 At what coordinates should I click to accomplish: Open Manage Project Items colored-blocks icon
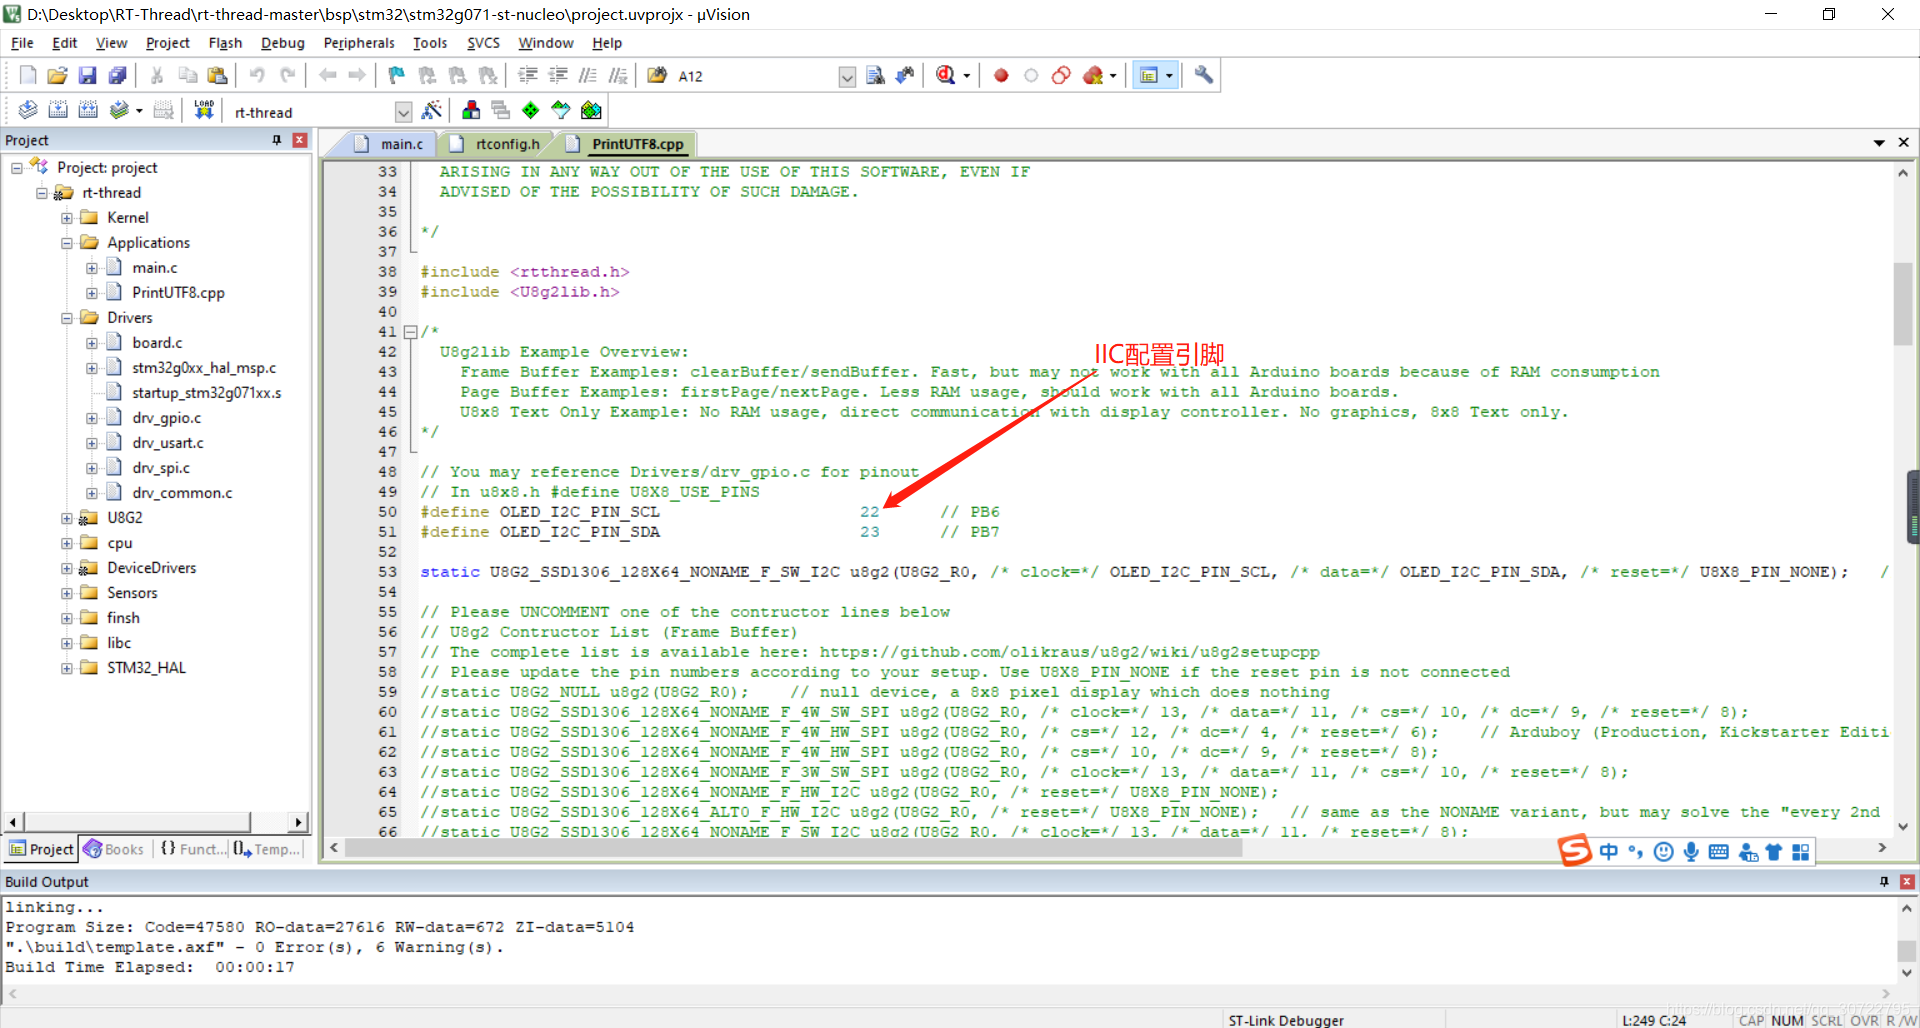click(471, 110)
